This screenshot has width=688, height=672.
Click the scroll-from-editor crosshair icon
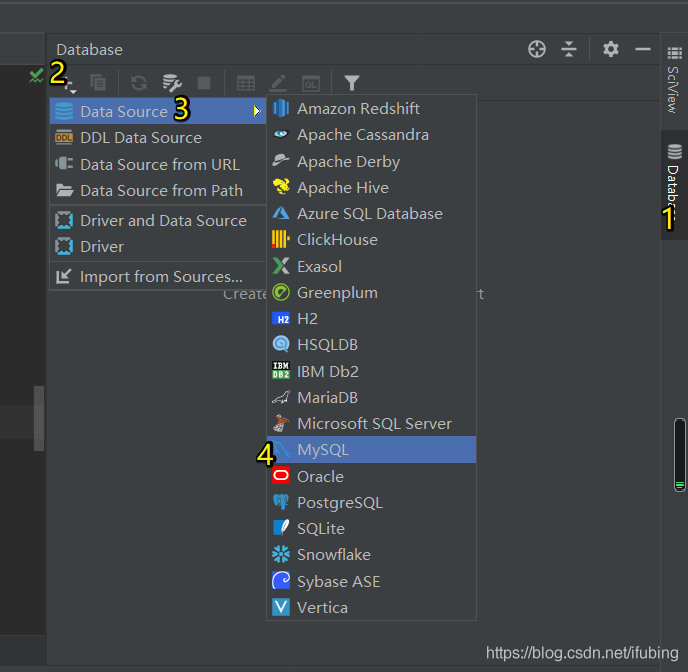pos(537,49)
